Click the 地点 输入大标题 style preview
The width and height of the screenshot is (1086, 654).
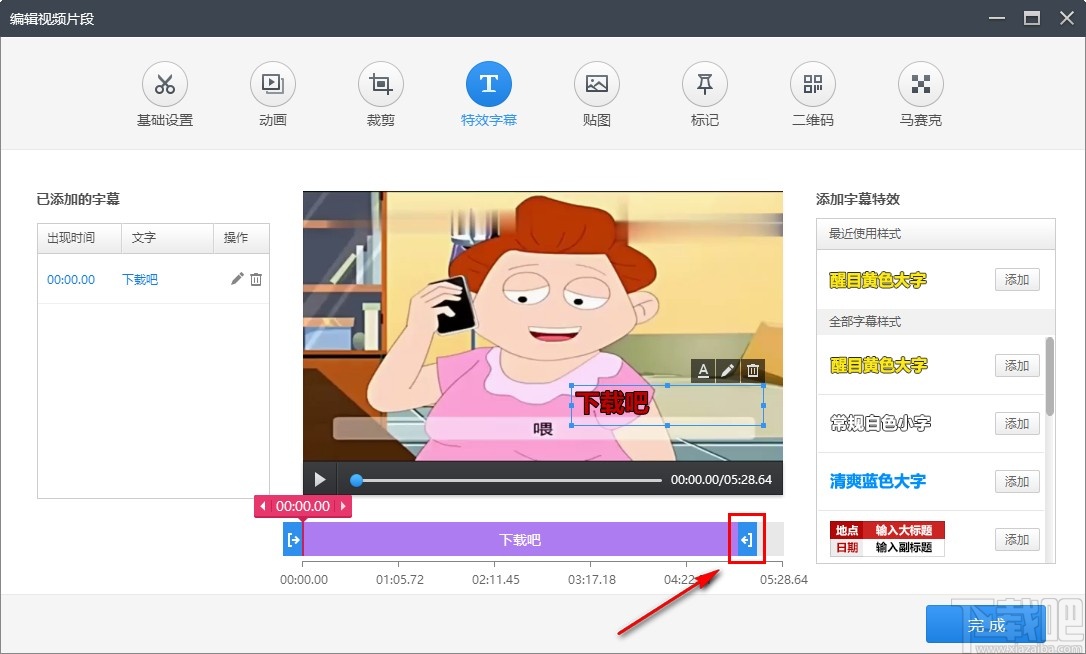click(887, 539)
